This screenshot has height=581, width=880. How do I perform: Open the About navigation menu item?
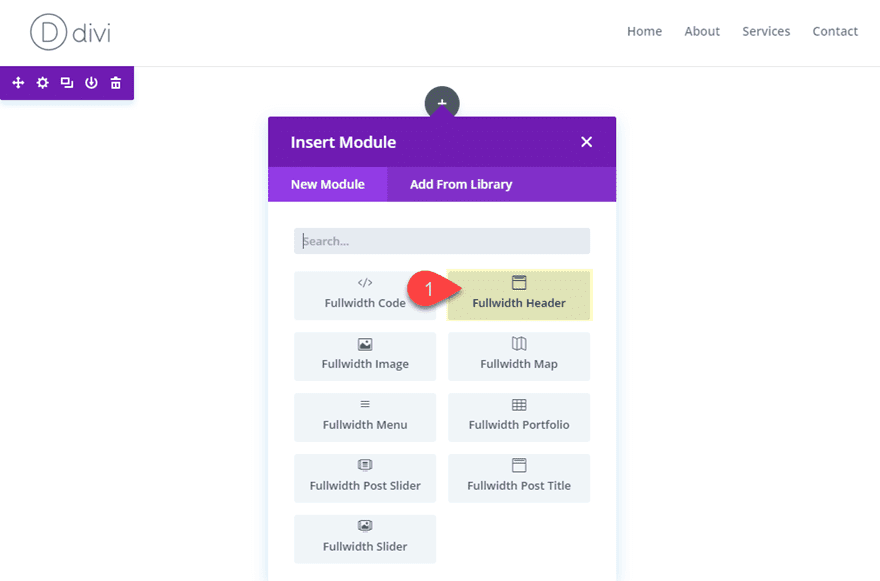(x=702, y=31)
